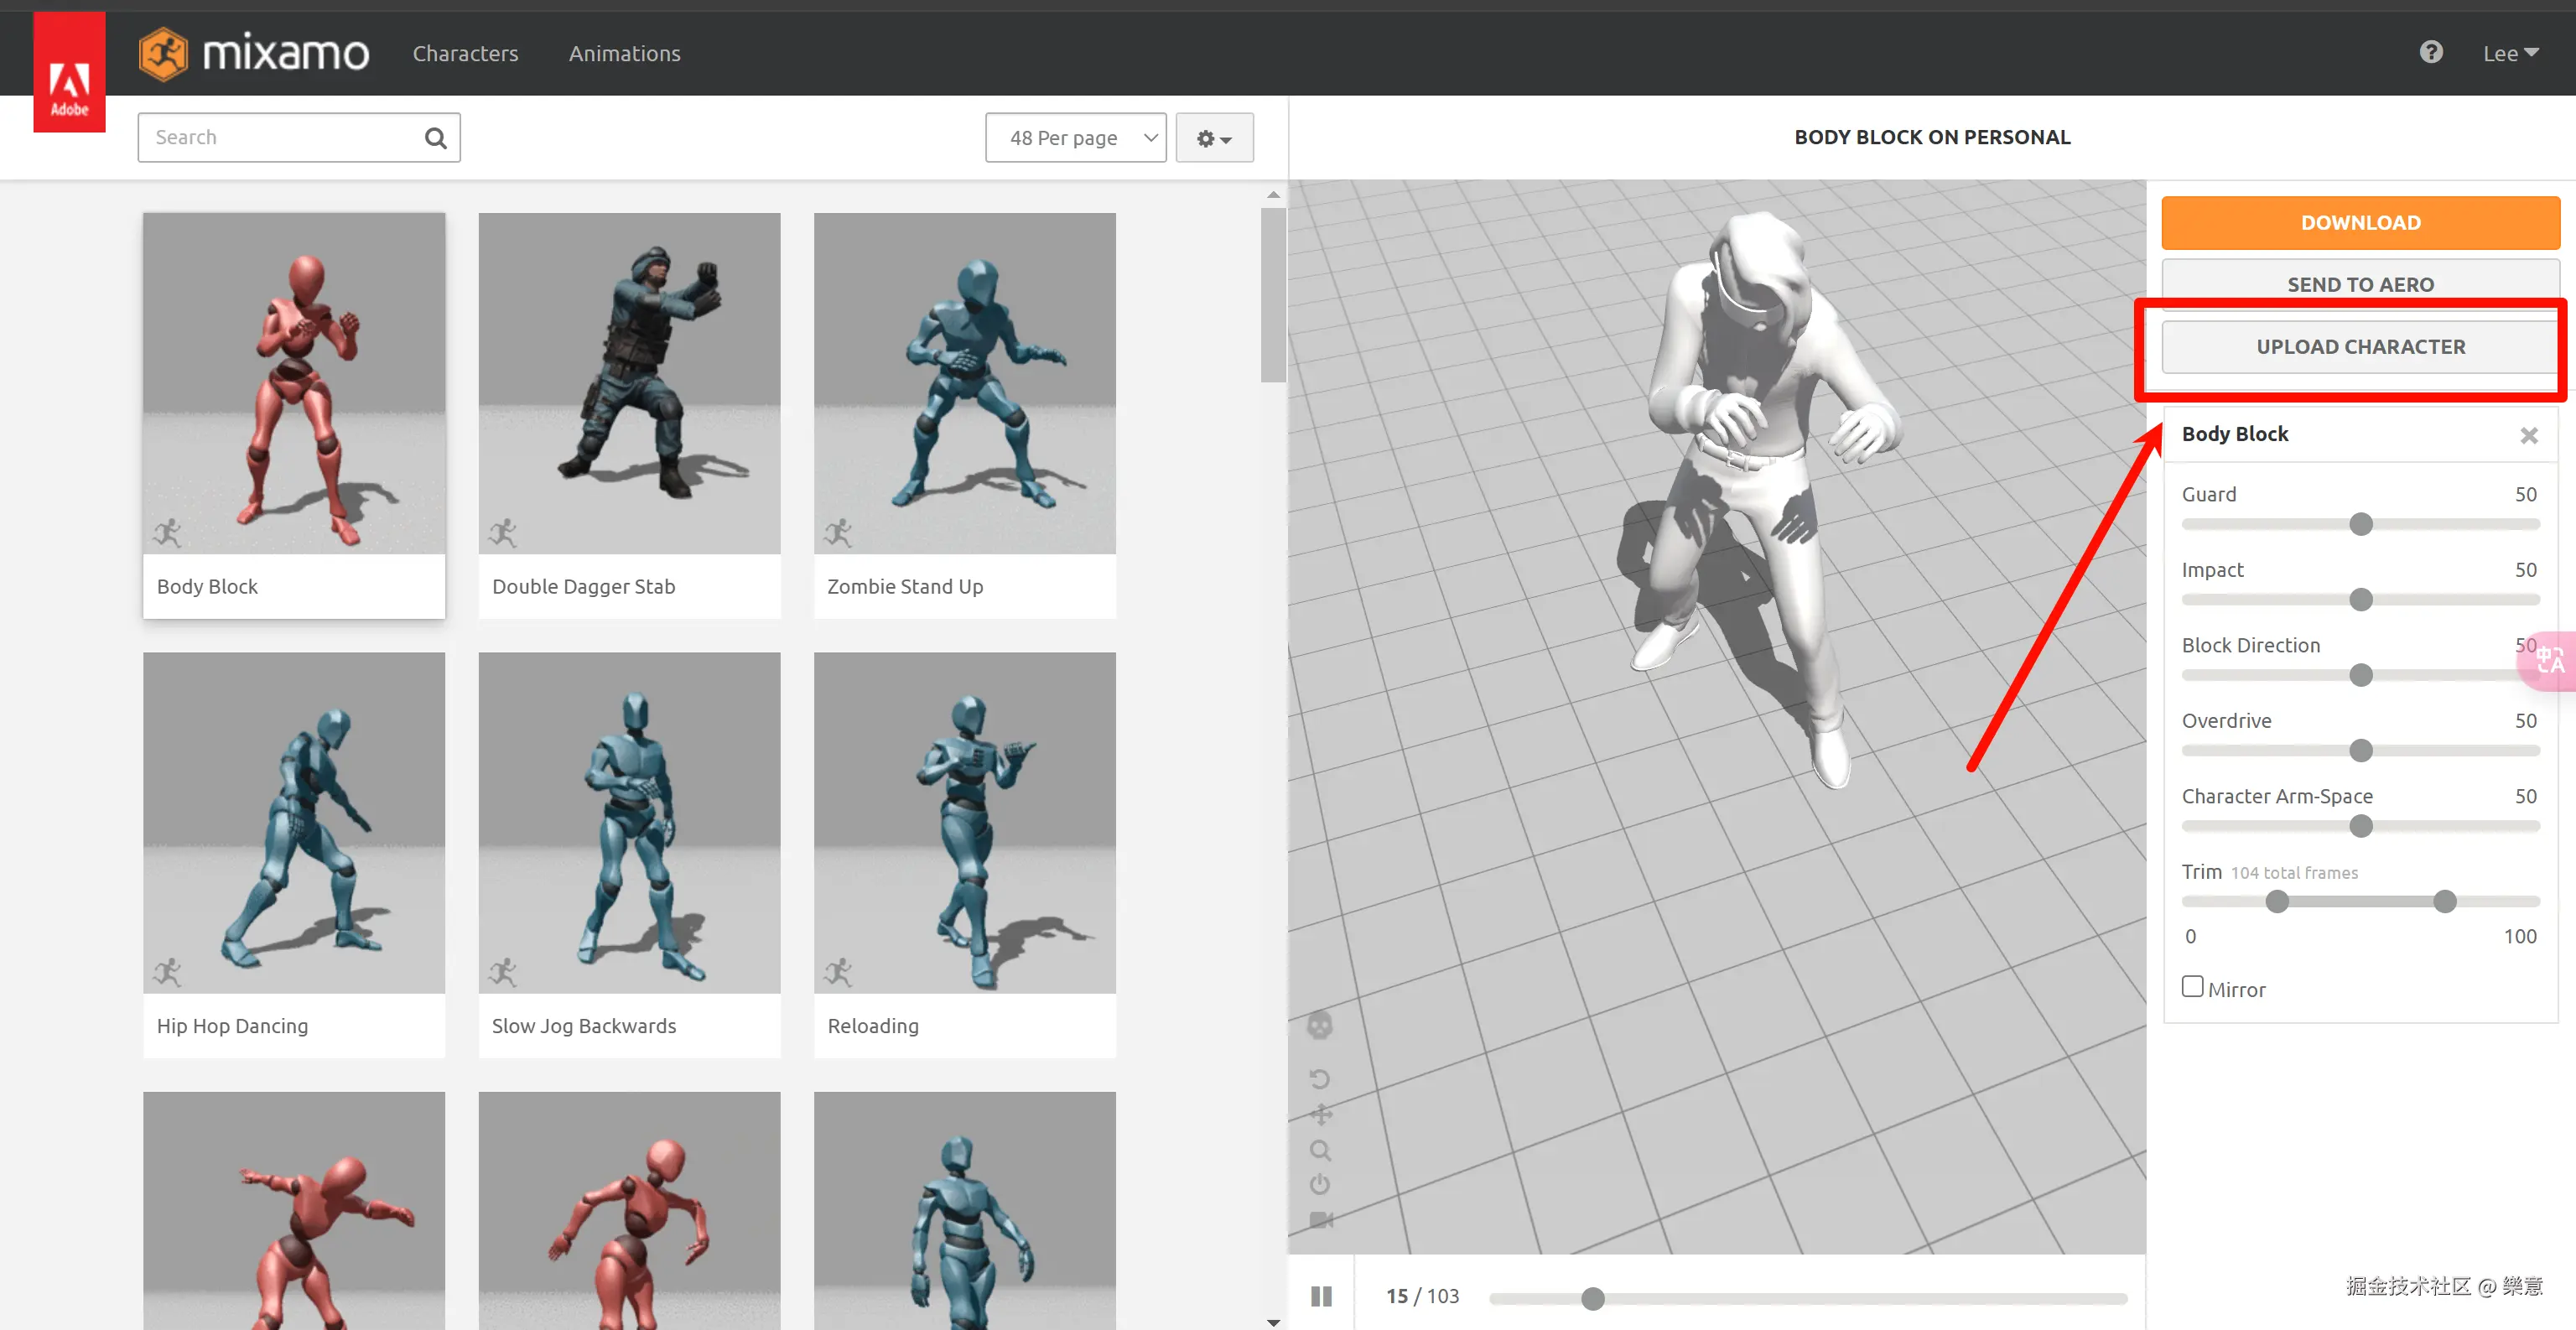Viewport: 2576px width, 1330px height.
Task: Click the rotate arrow icon in the 3D viewer
Action: point(1320,1079)
